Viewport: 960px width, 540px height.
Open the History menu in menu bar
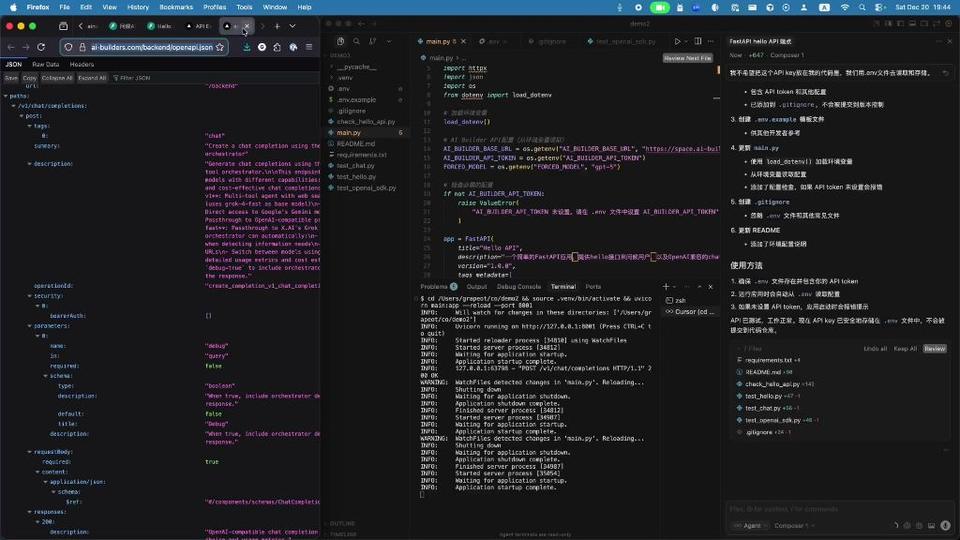point(138,7)
